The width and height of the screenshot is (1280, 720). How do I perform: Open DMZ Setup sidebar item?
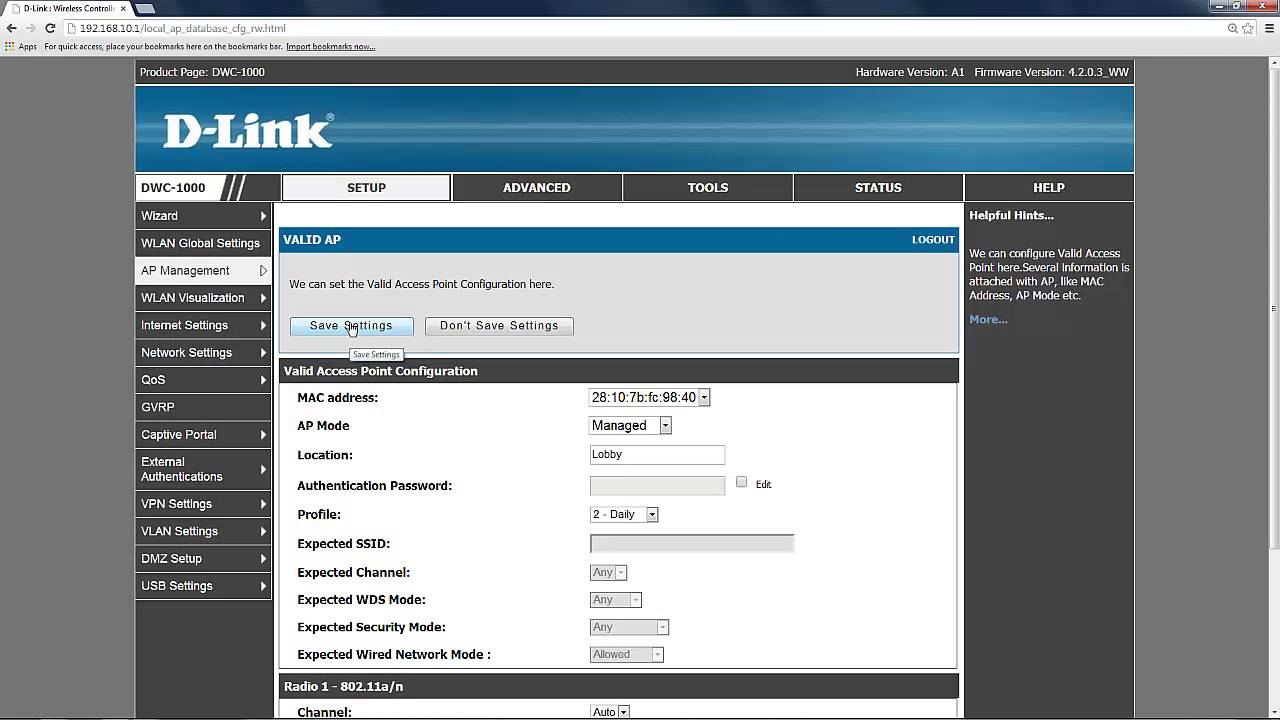click(x=203, y=558)
